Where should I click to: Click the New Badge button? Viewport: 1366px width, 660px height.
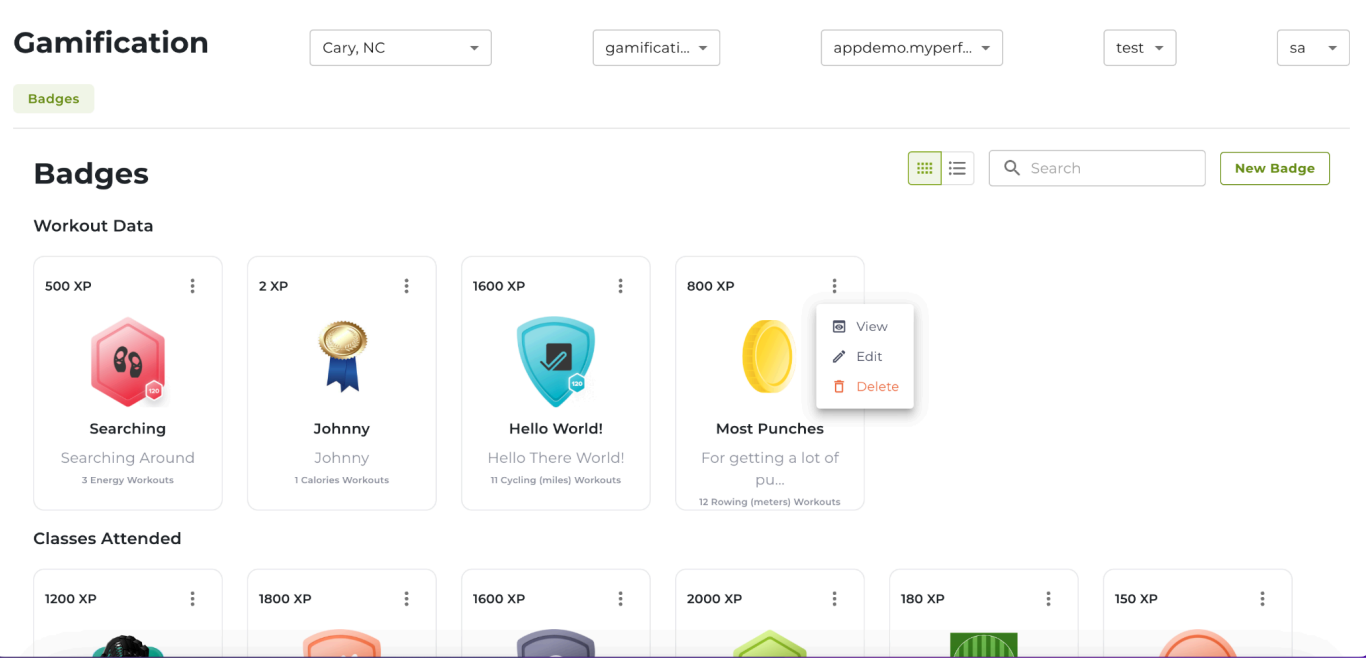coord(1274,168)
